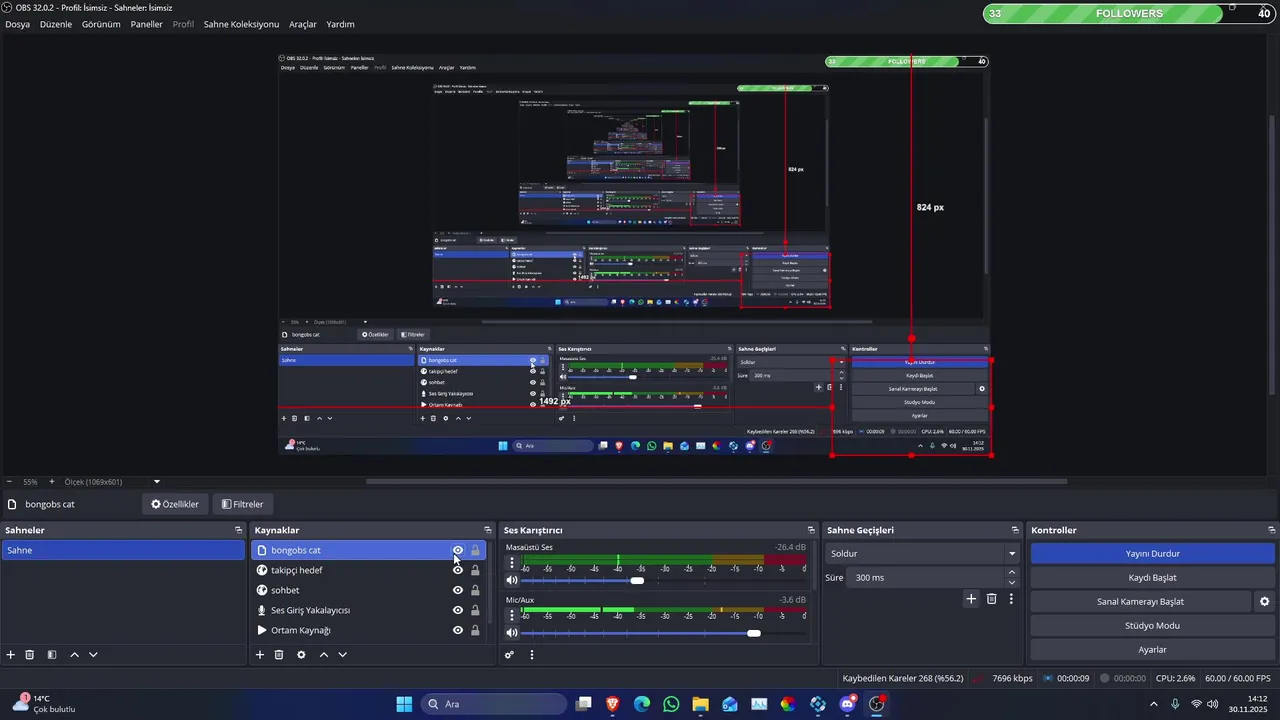Lock the bongobs cat source
The width and height of the screenshot is (1280, 720).
pyautogui.click(x=475, y=550)
